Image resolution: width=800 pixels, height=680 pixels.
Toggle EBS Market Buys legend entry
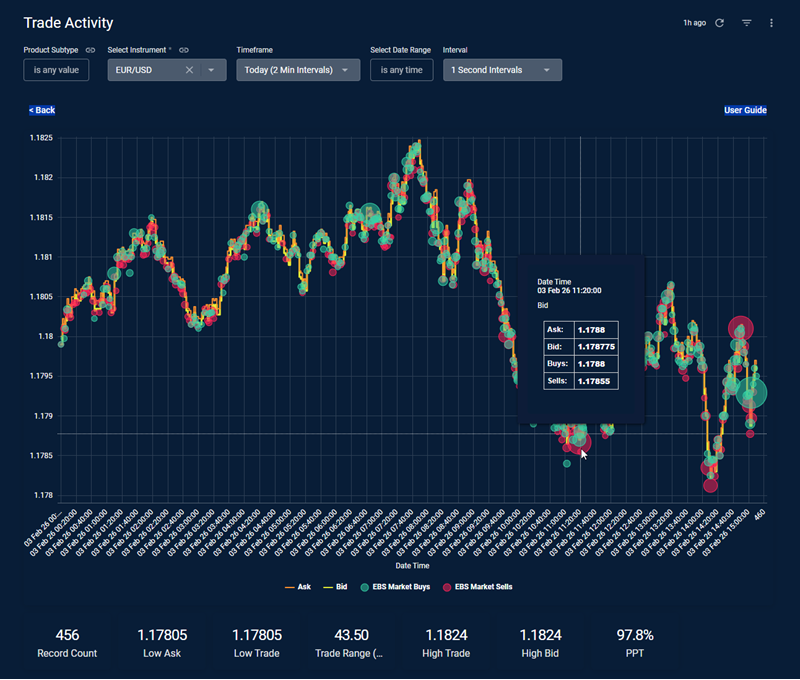coord(395,587)
